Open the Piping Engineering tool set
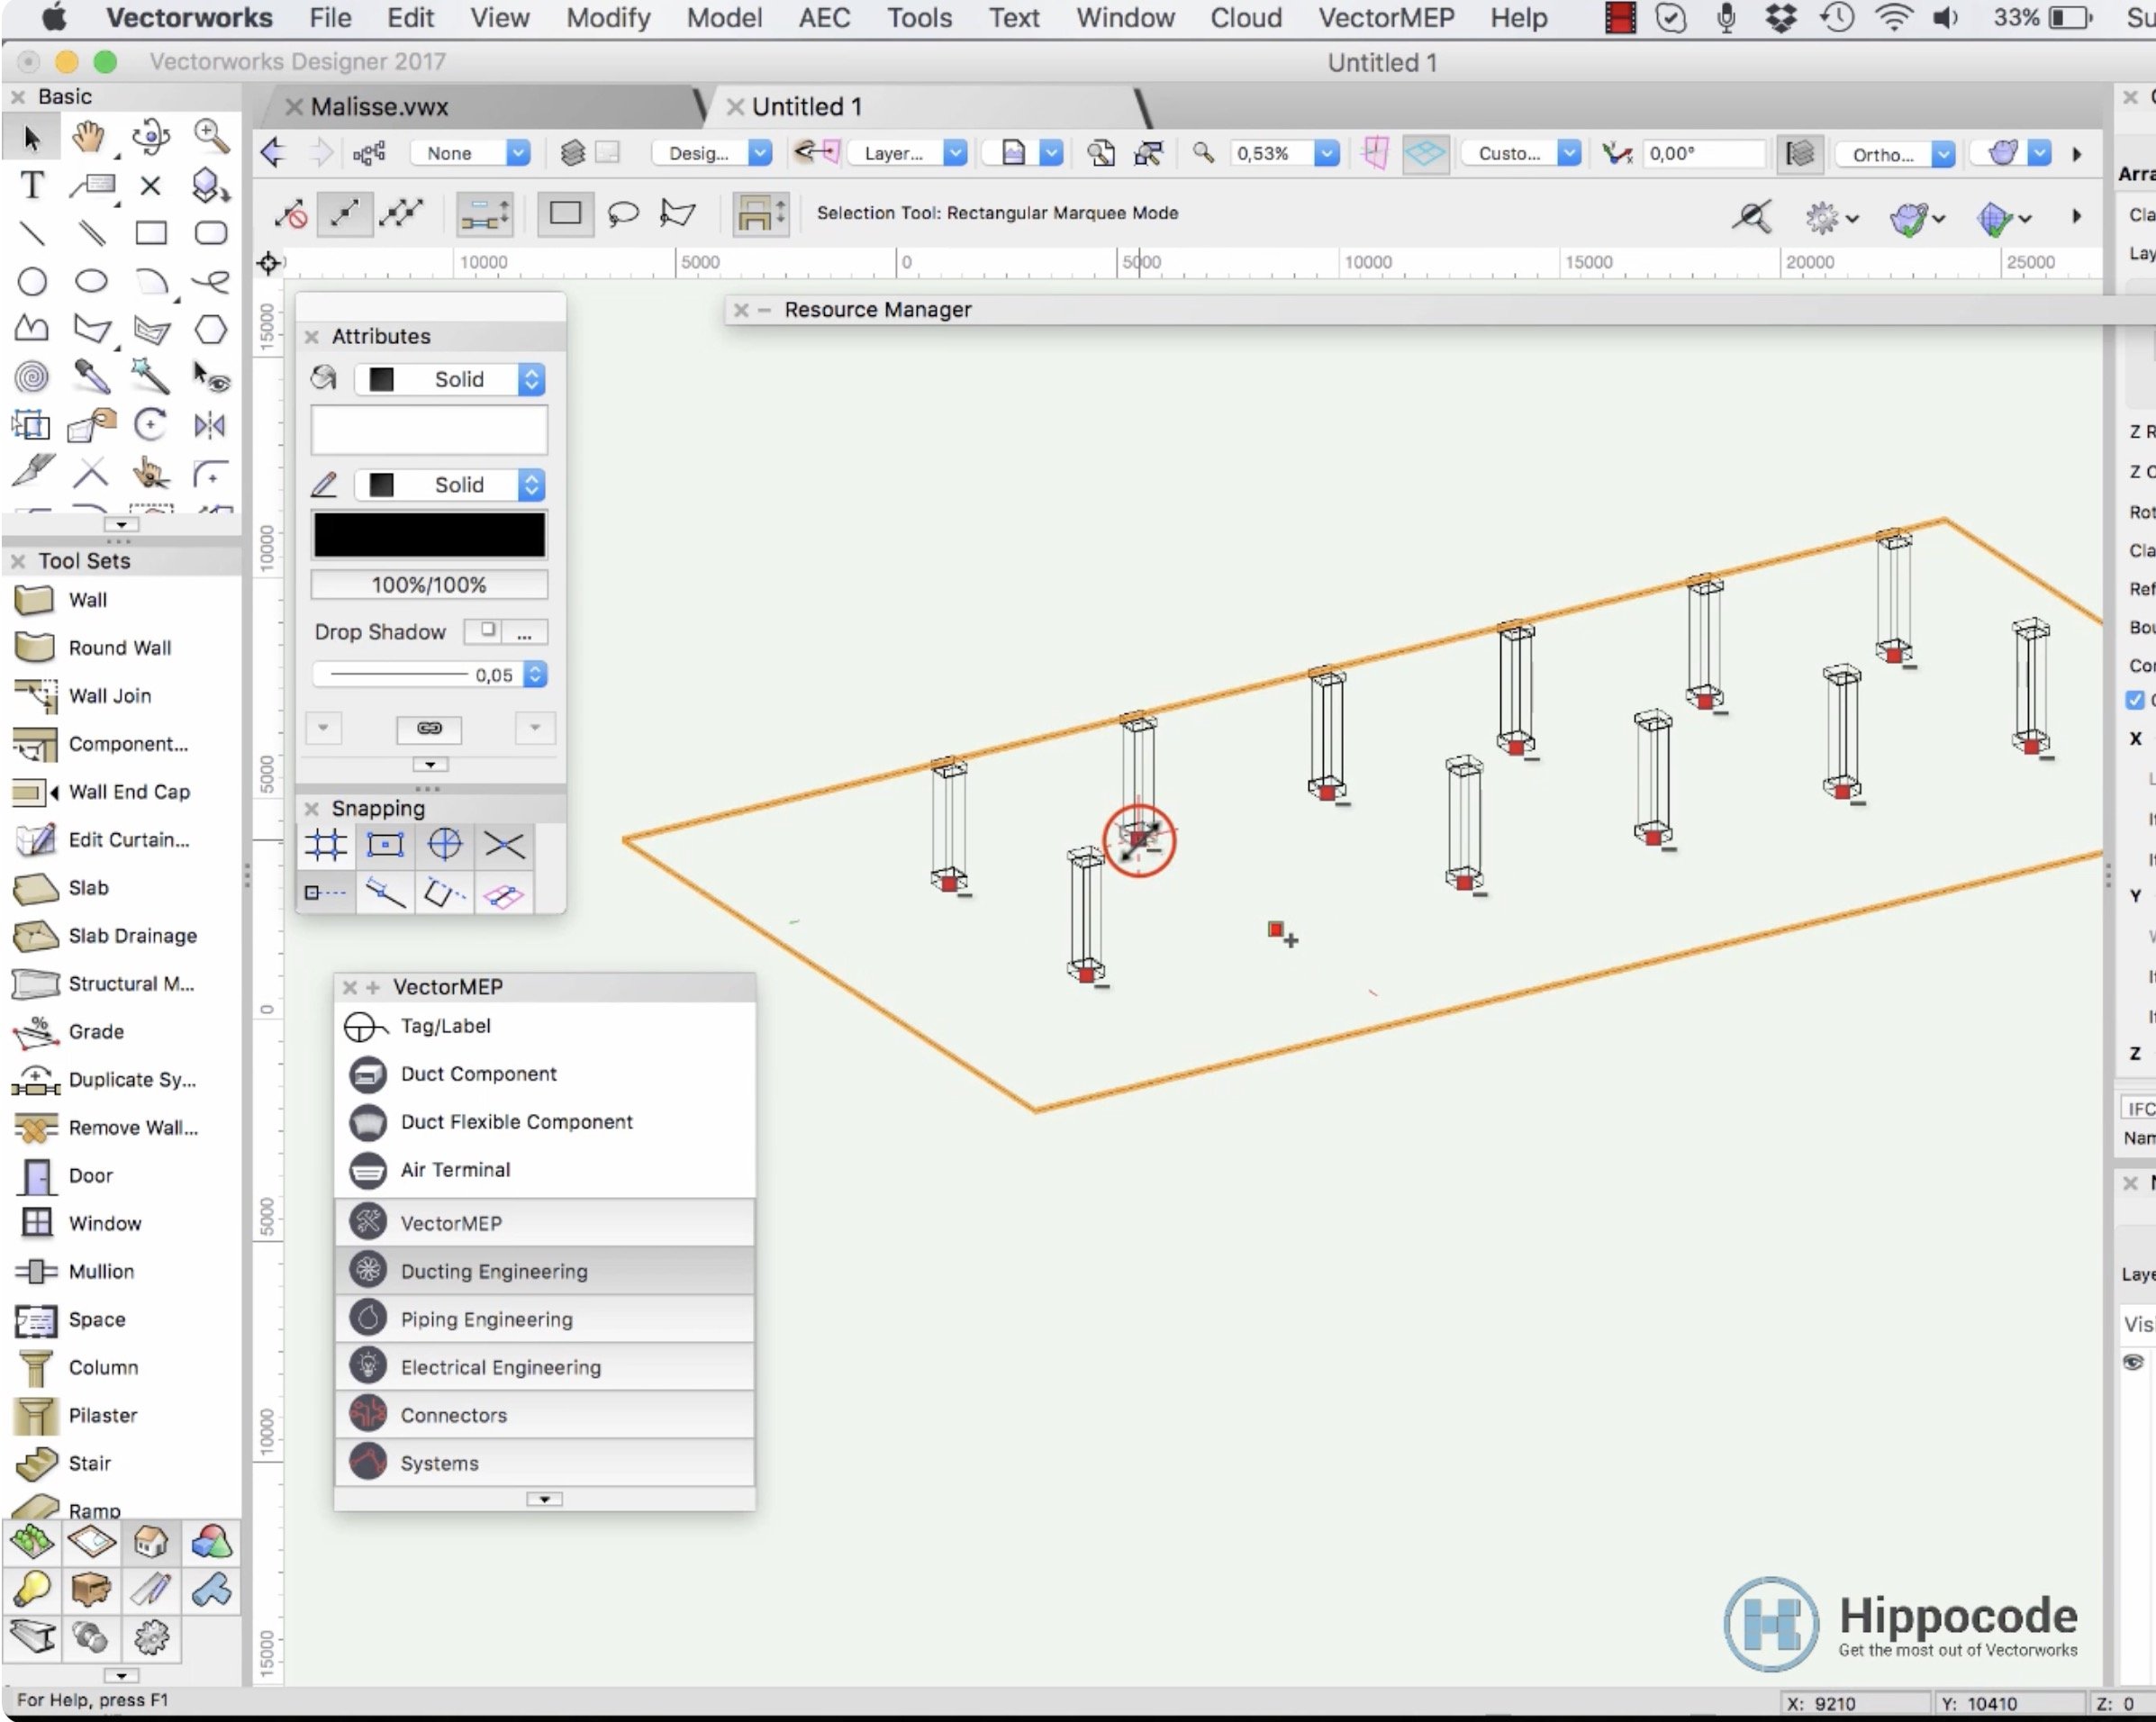2156x1722 pixels. click(486, 1319)
